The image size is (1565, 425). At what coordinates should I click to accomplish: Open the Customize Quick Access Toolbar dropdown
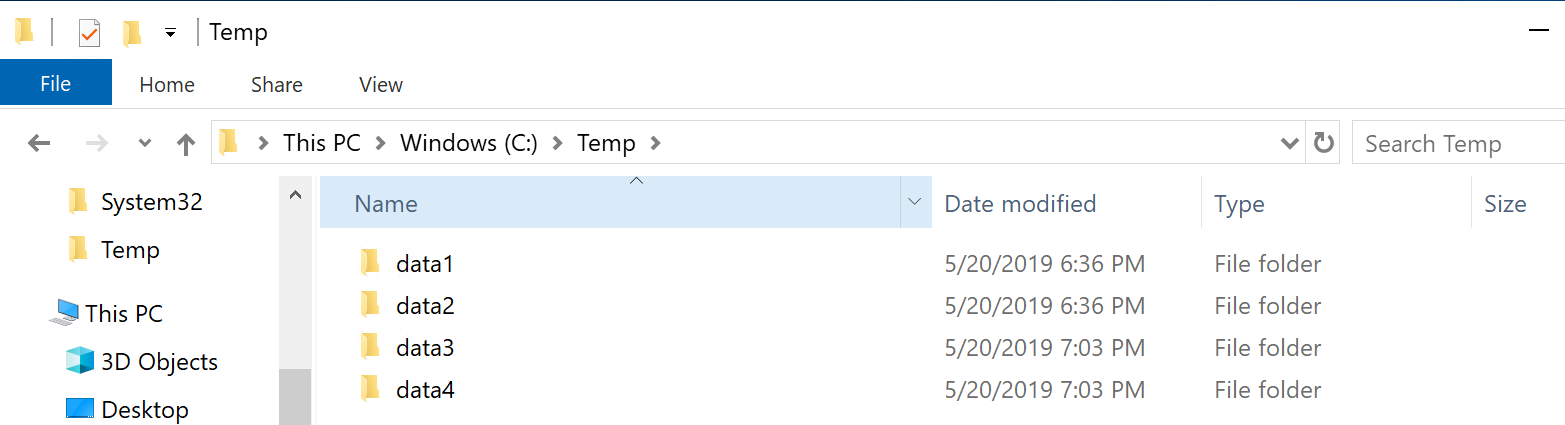pyautogui.click(x=170, y=33)
